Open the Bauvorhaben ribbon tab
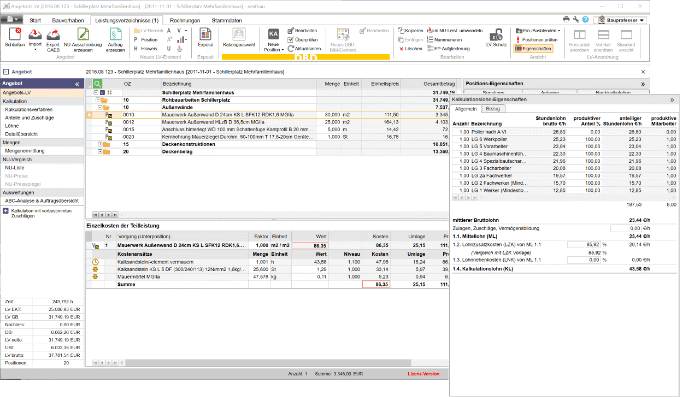The width and height of the screenshot is (680, 397). coord(68,20)
